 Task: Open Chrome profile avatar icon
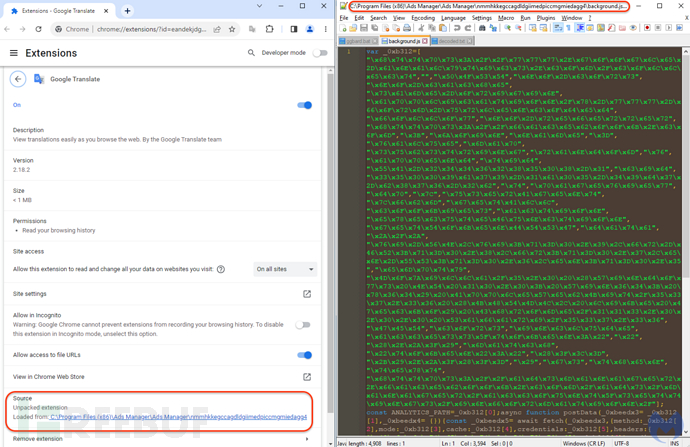point(310,30)
